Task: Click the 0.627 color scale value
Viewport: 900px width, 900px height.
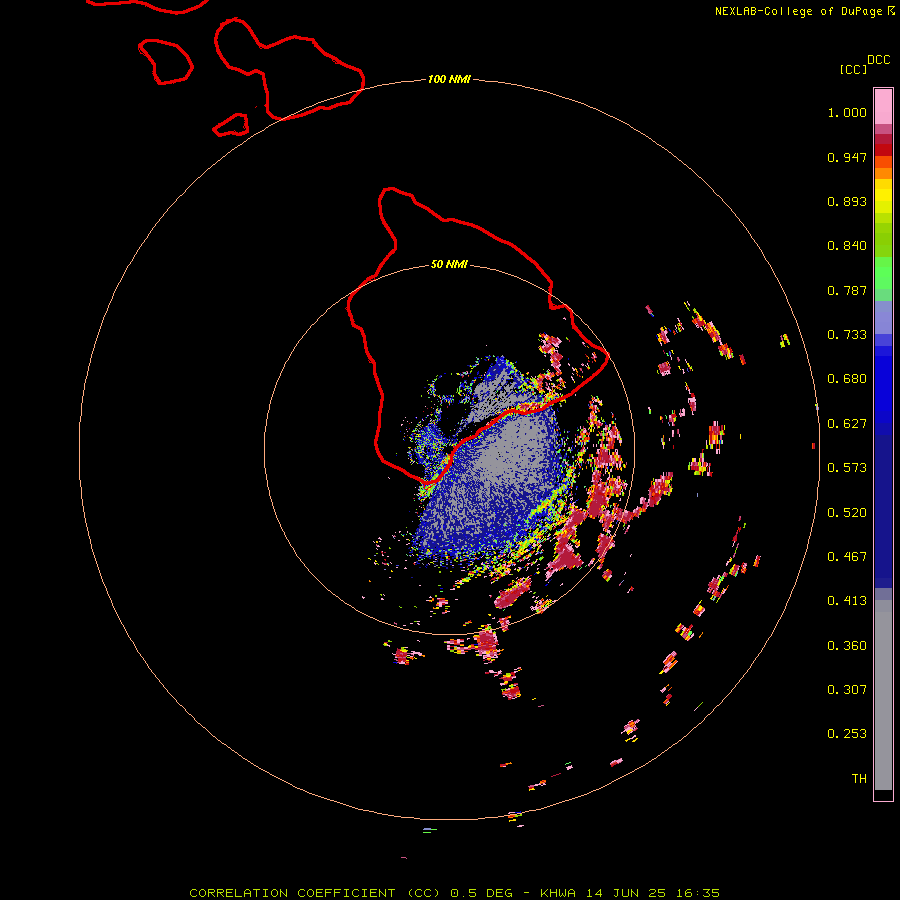Action: click(x=847, y=424)
